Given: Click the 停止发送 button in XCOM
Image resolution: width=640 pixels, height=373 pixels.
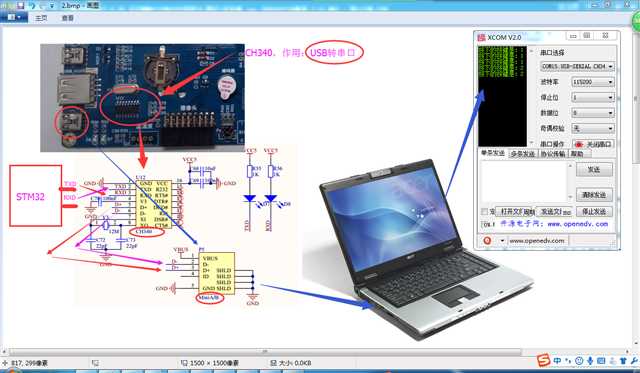Looking at the screenshot, I should 594,211.
